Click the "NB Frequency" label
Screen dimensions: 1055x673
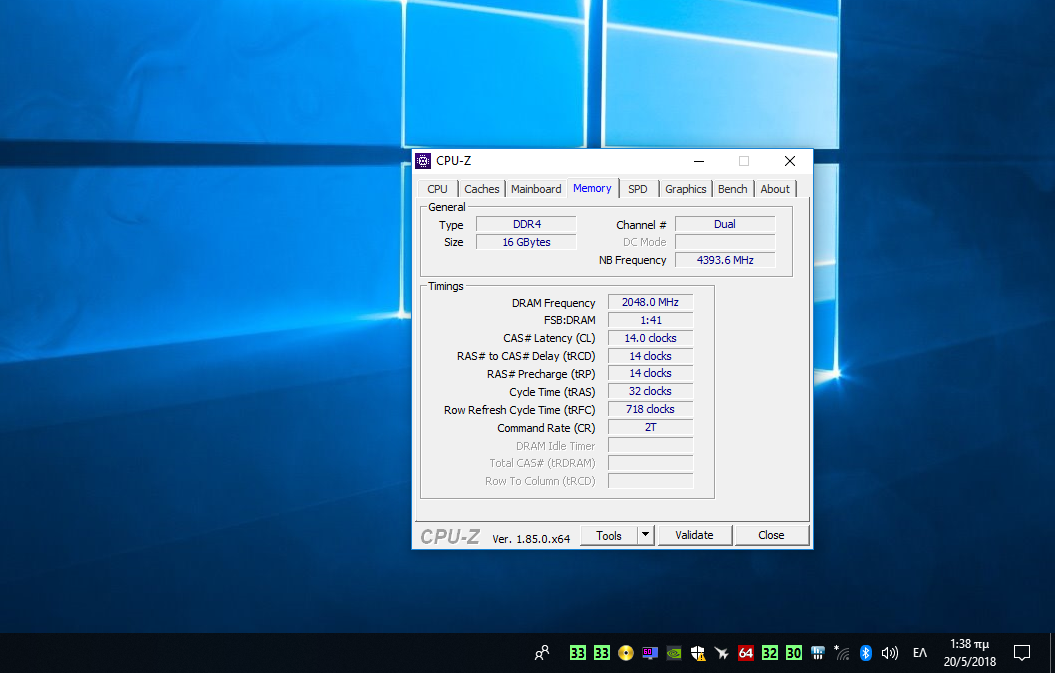point(632,260)
